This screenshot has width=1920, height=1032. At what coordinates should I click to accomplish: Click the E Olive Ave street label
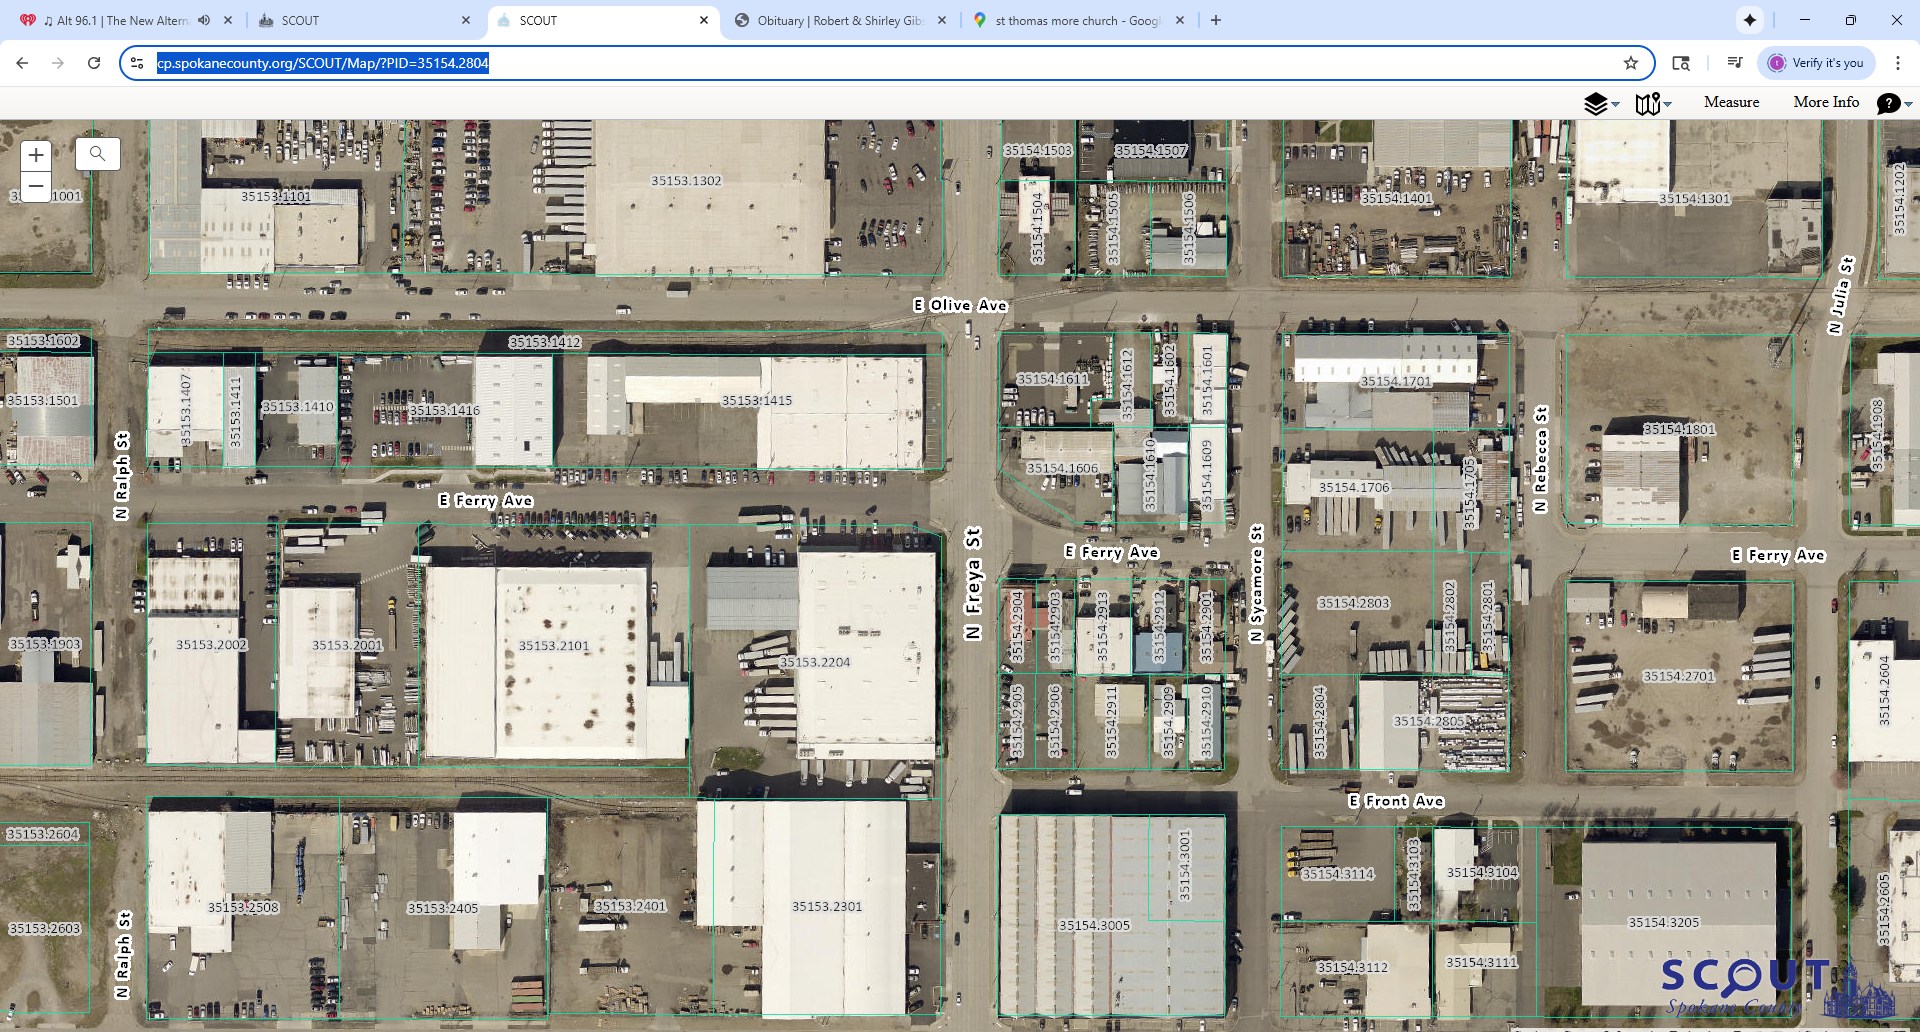coord(960,305)
